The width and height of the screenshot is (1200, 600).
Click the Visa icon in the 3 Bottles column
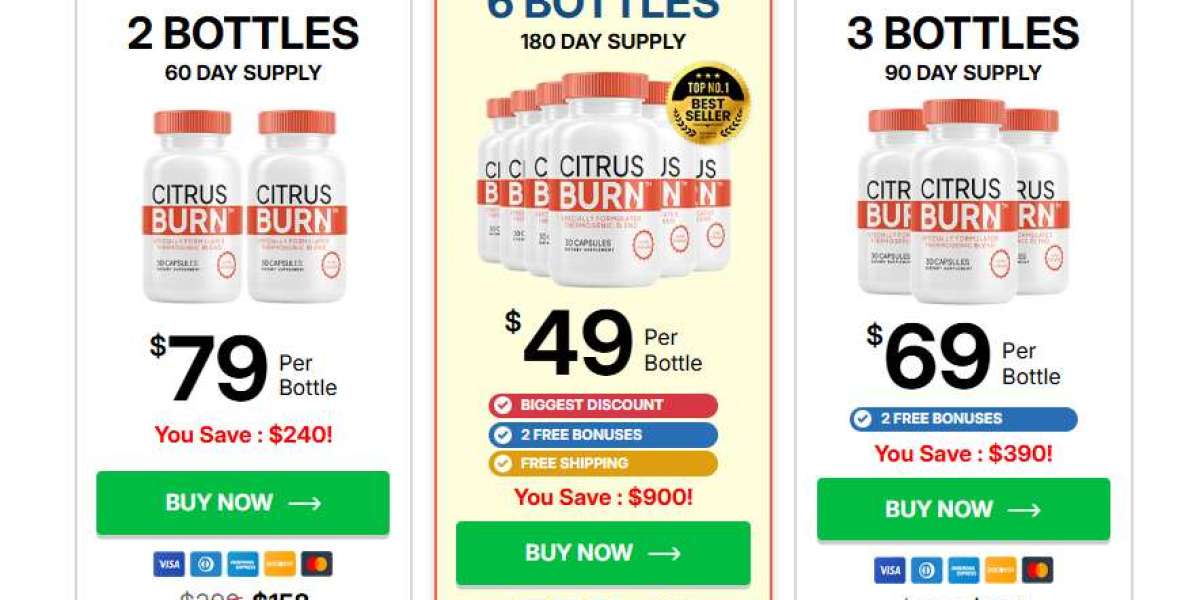click(890, 570)
